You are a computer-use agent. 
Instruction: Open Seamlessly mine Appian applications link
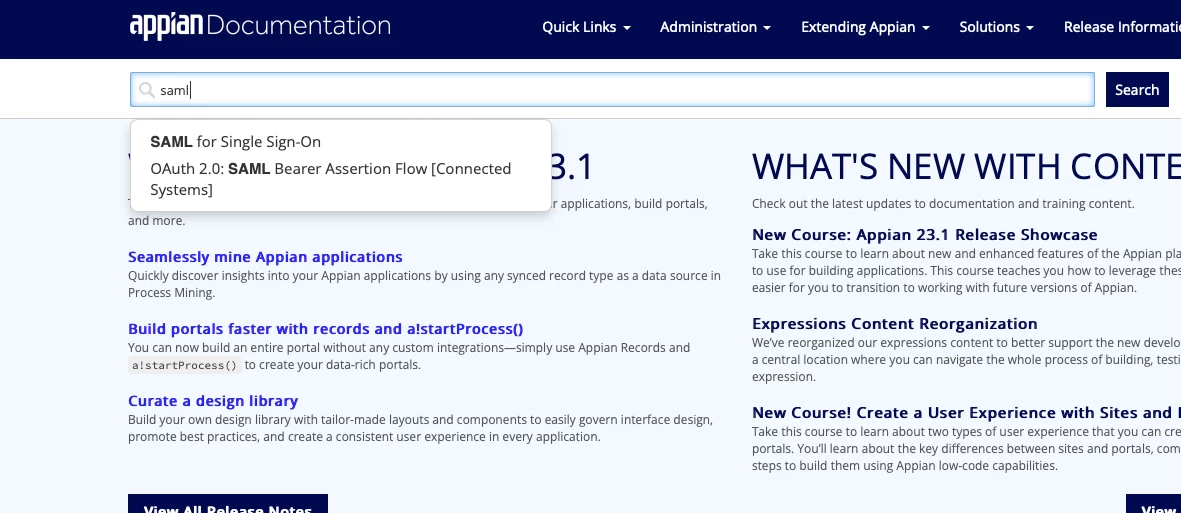point(265,257)
